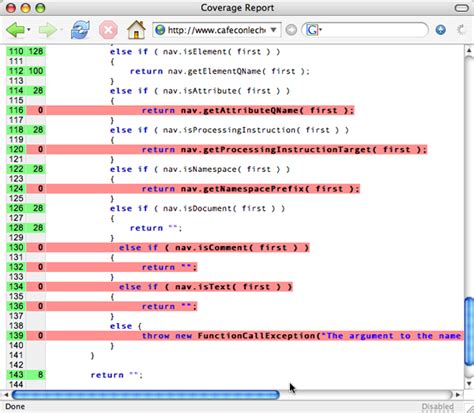The width and height of the screenshot is (474, 413).
Task: Click the highlighted isComment condition line
Action: click(x=214, y=248)
